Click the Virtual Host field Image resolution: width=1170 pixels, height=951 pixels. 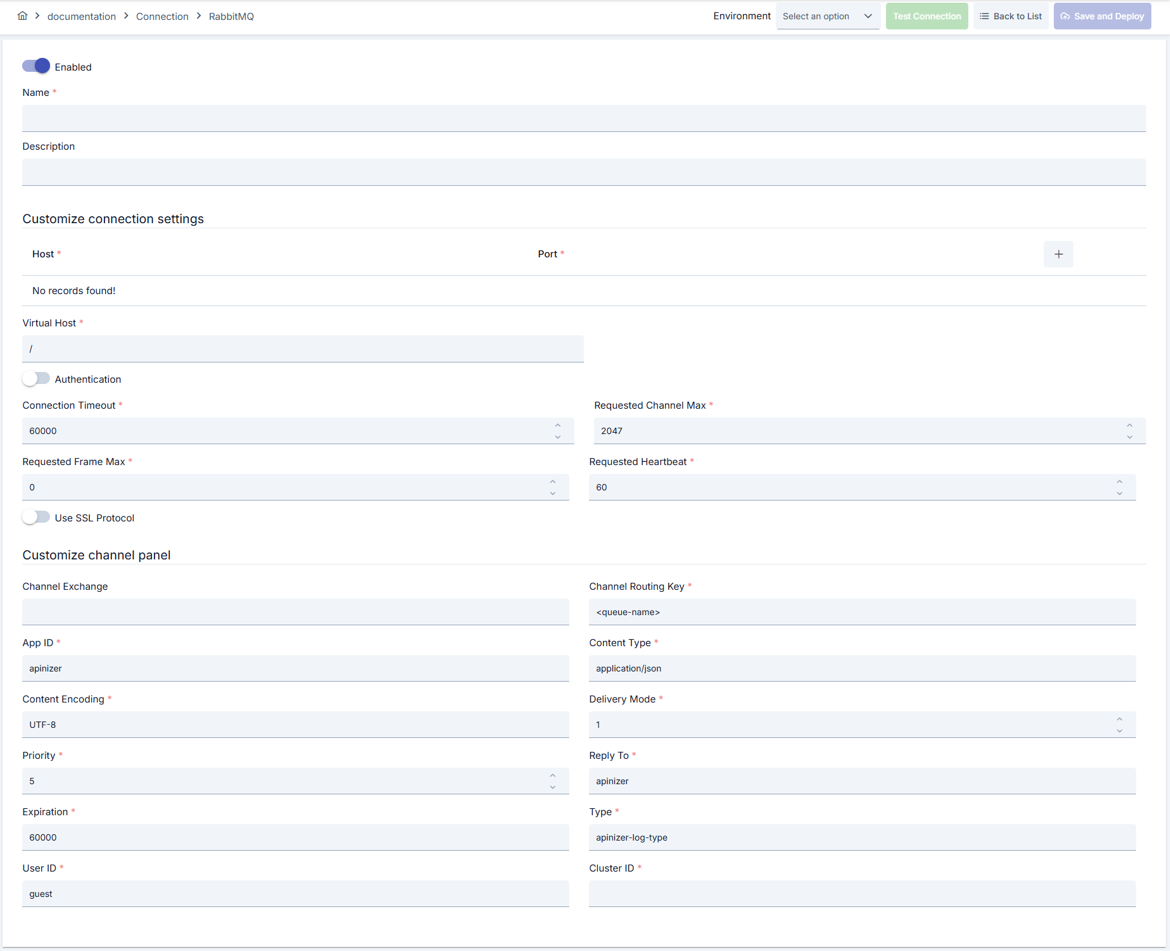303,349
